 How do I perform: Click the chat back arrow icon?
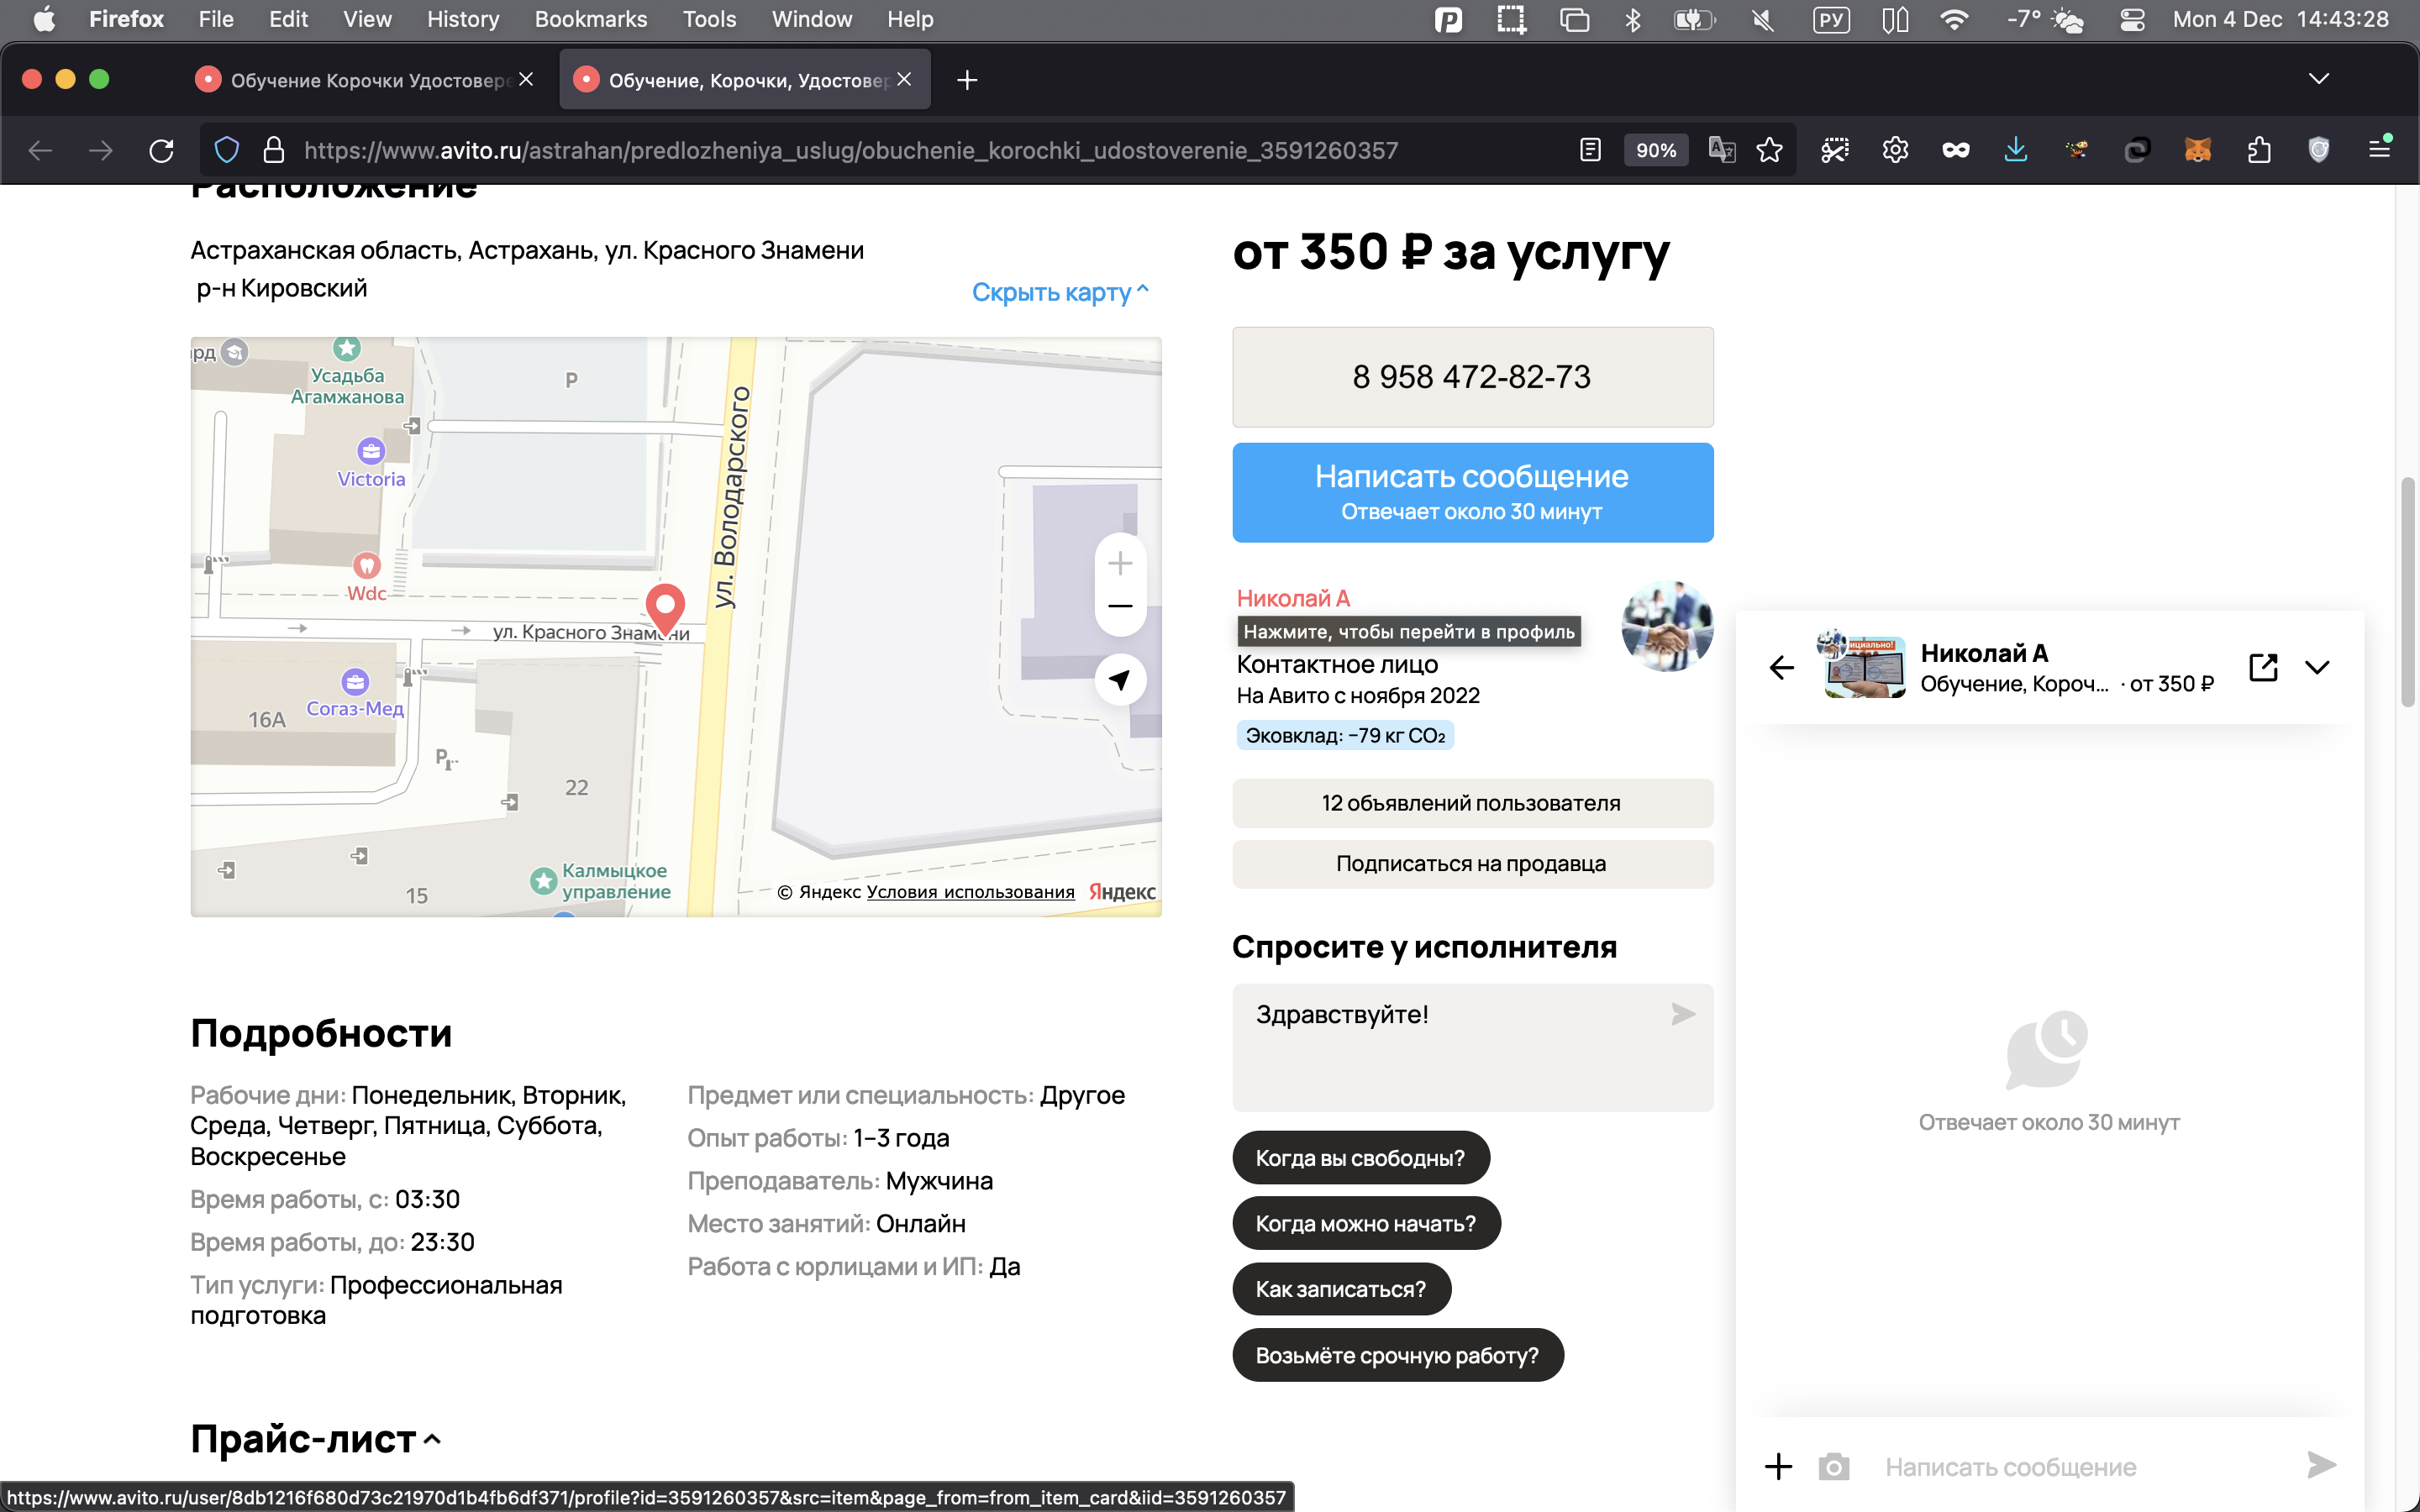click(x=1781, y=667)
